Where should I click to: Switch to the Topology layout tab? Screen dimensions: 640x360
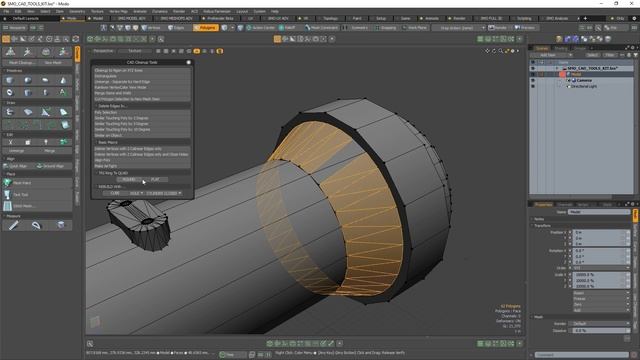click(x=330, y=18)
